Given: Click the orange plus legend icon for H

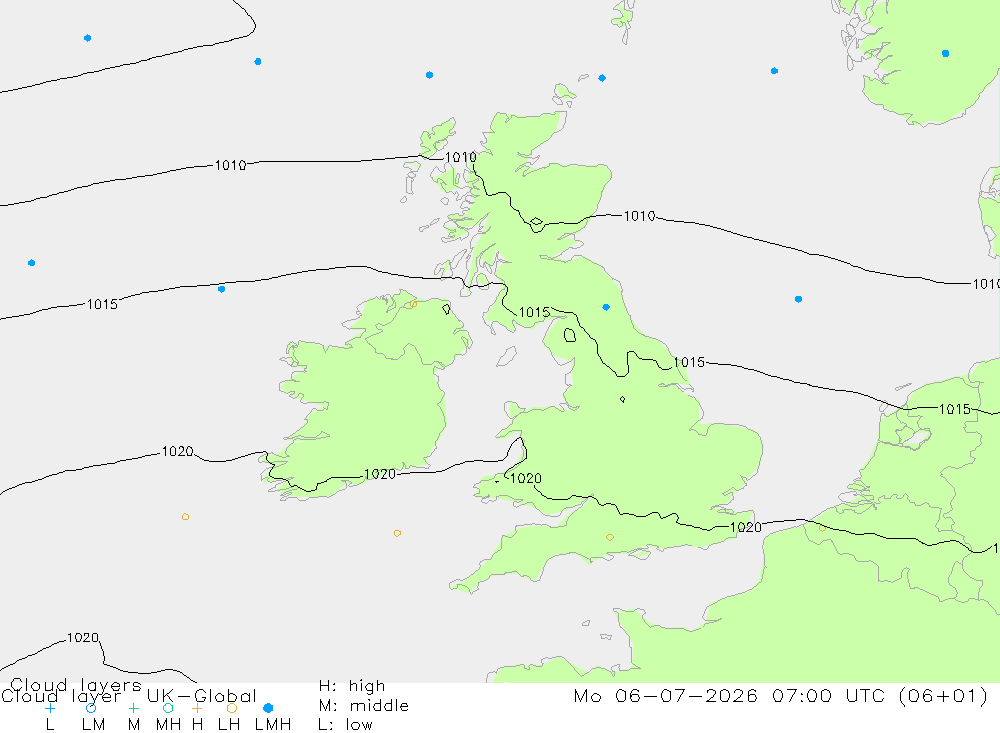Looking at the screenshot, I should pos(197,708).
